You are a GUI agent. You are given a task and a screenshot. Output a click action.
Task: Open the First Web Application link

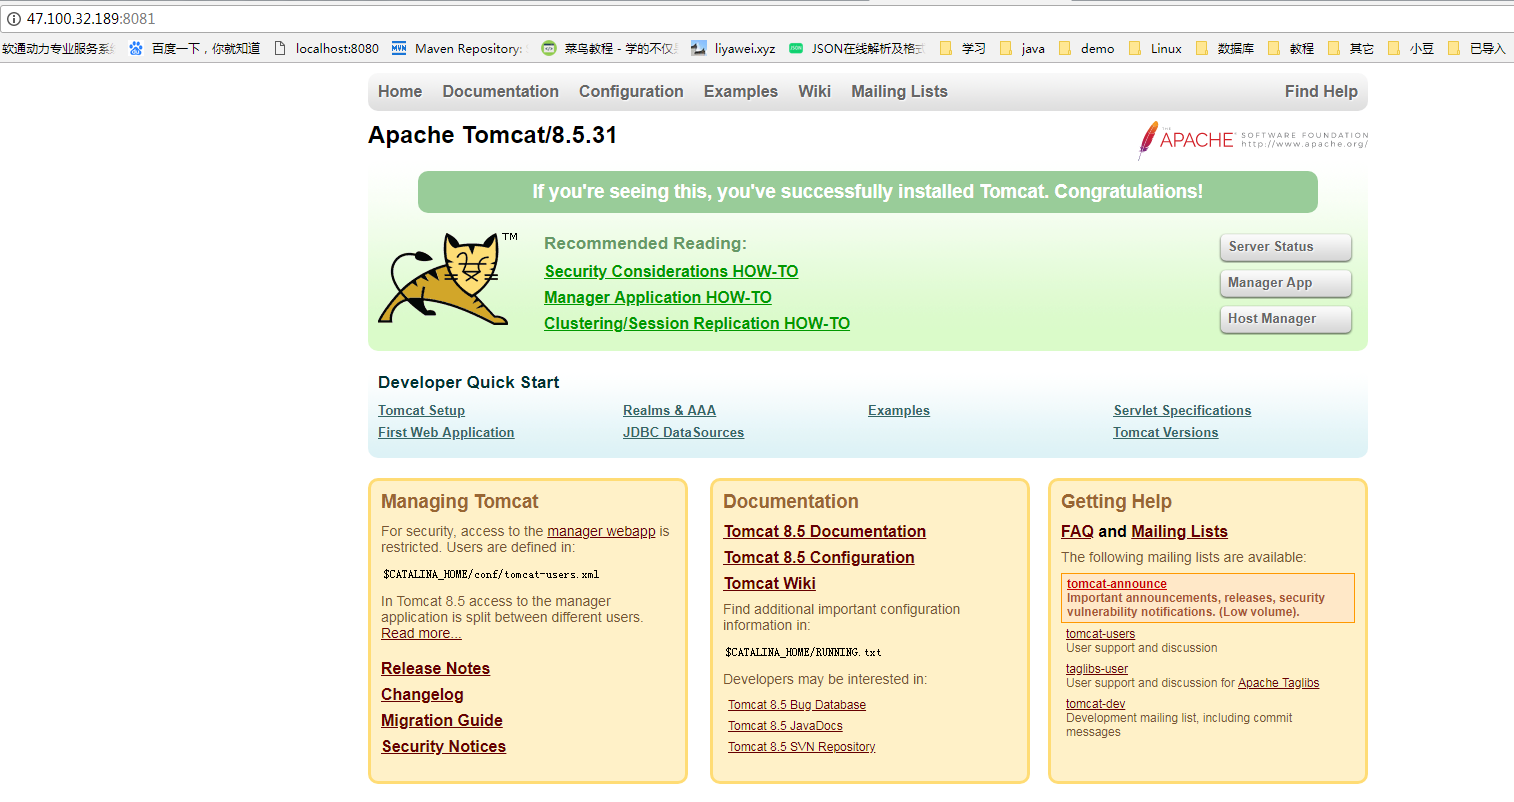(x=446, y=432)
